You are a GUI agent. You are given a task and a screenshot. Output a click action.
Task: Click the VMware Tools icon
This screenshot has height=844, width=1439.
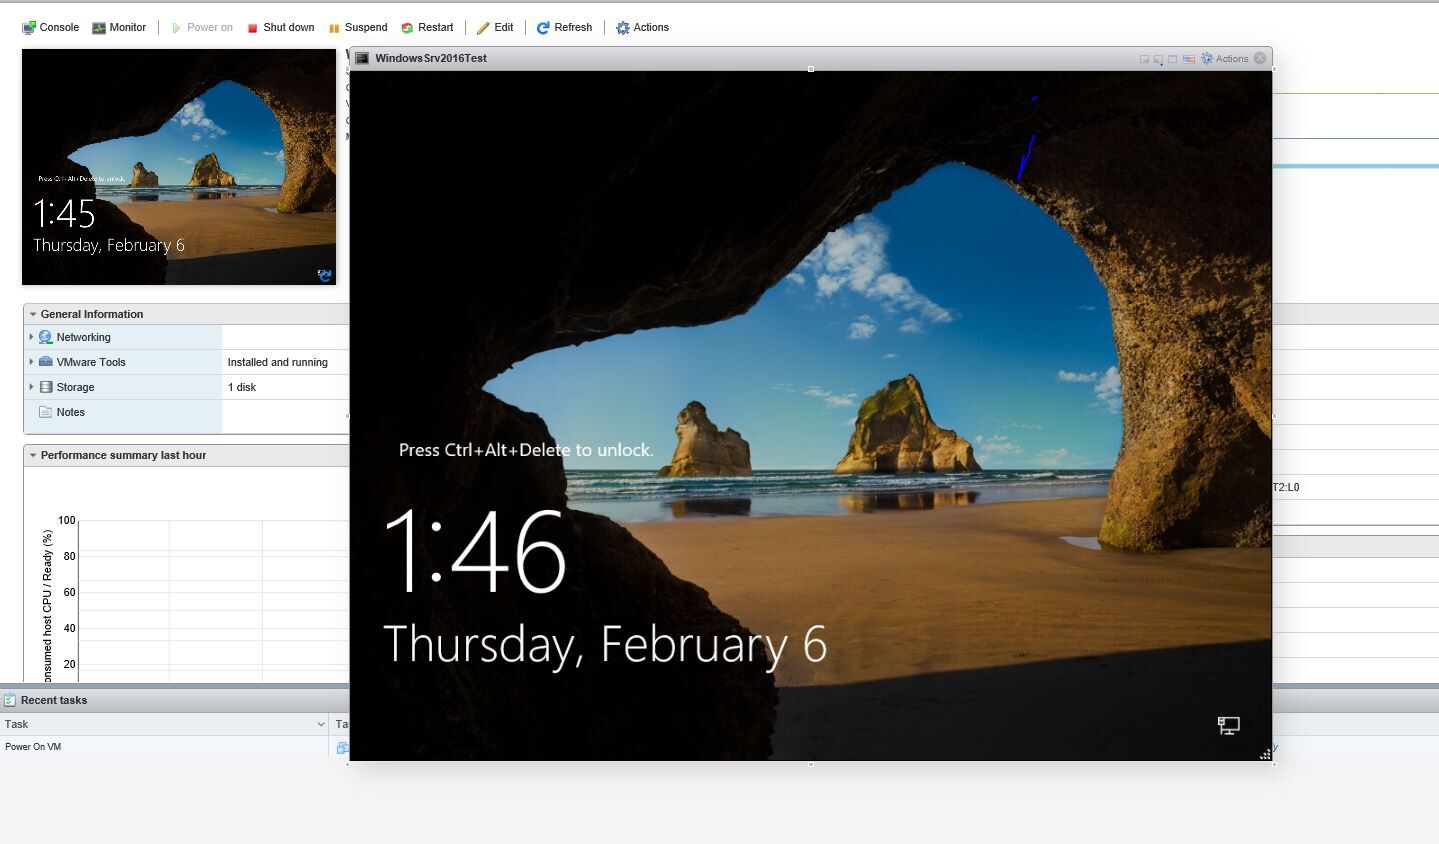click(x=45, y=362)
